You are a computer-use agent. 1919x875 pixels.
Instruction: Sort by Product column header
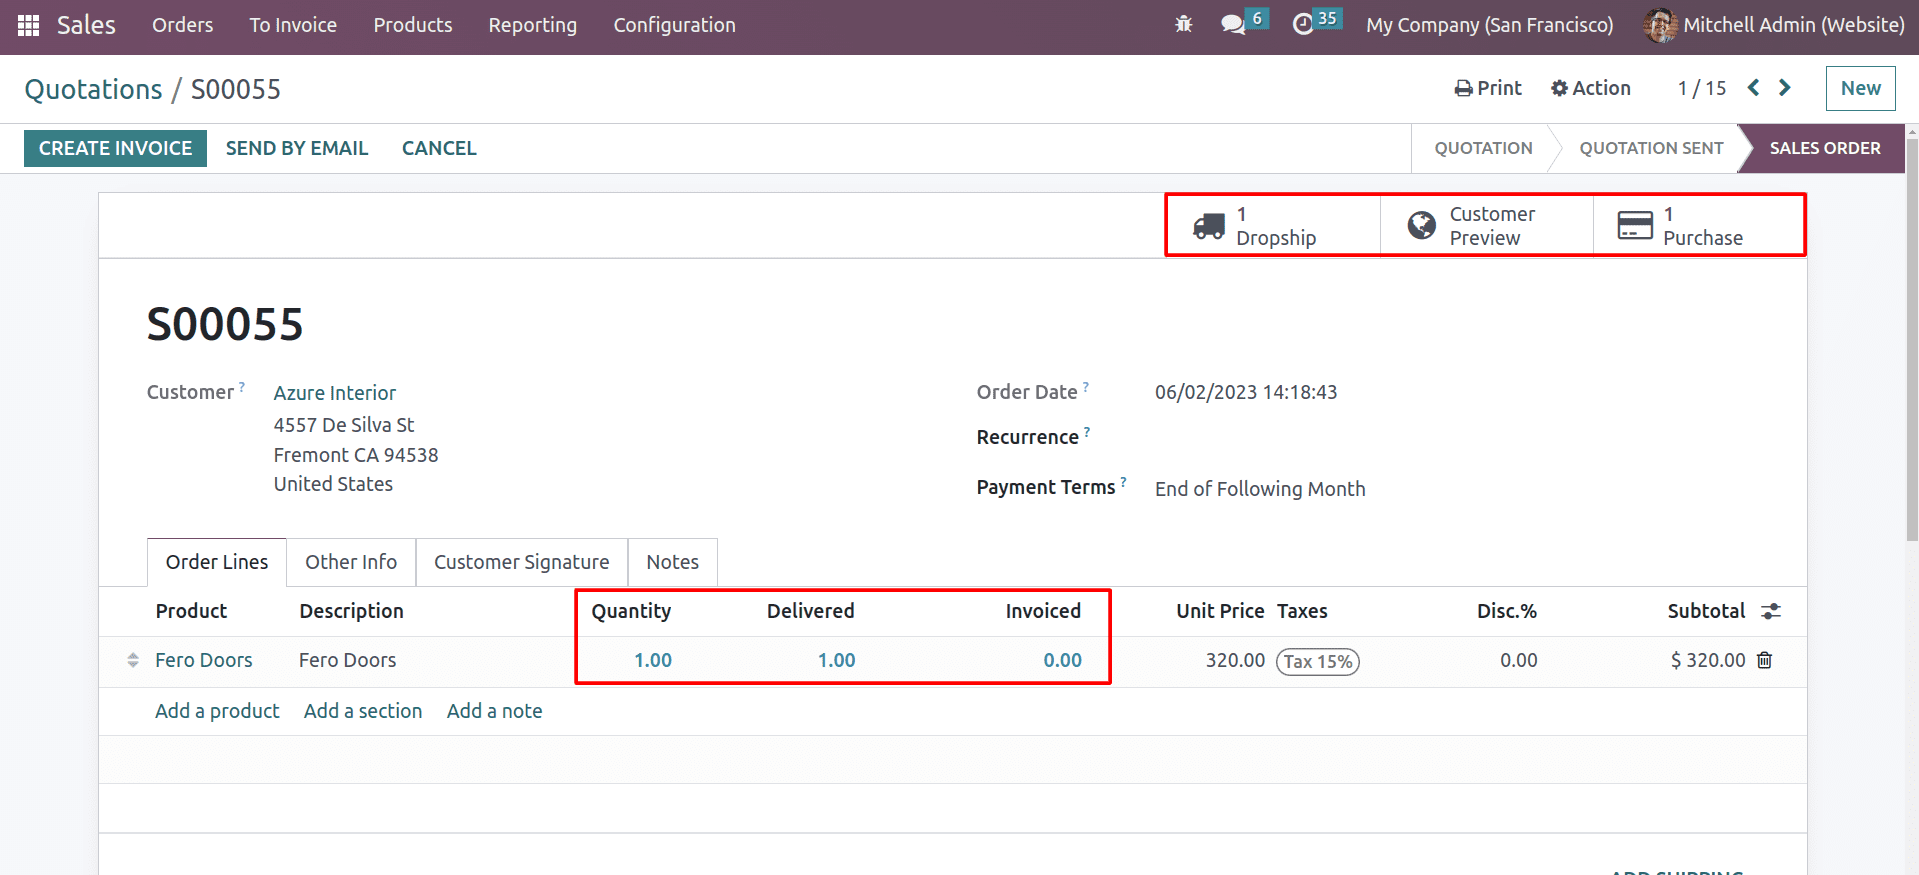point(191,611)
